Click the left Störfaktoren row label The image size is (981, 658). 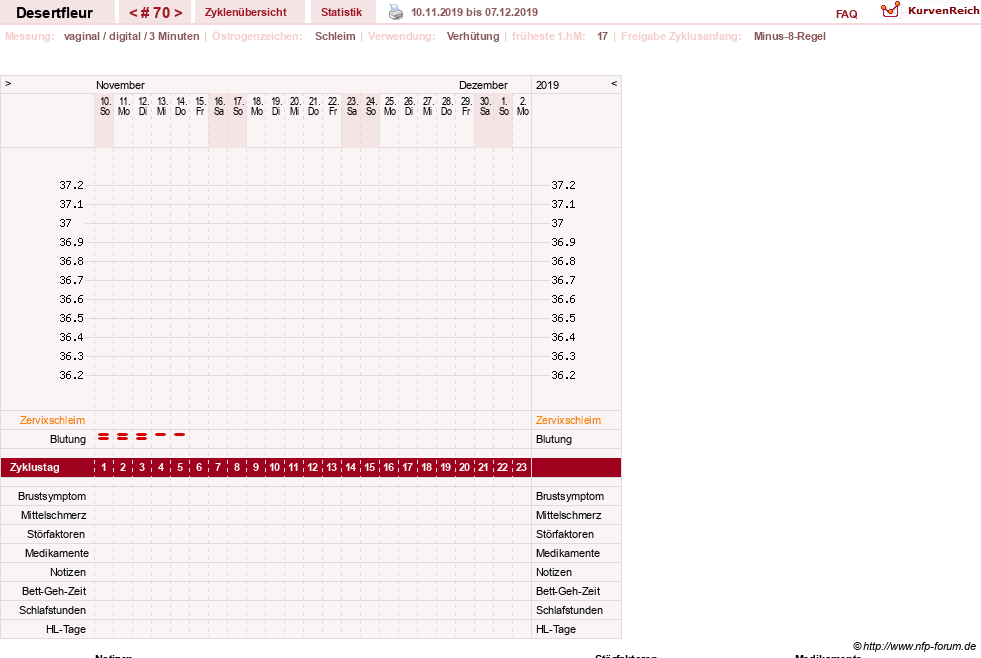[x=56, y=534]
